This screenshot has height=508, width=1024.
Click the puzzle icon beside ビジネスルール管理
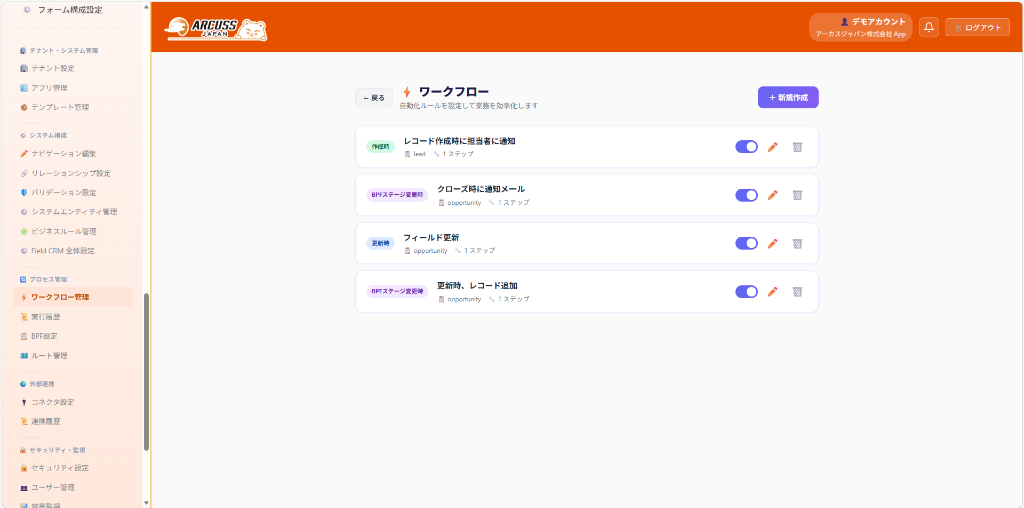[x=24, y=231]
